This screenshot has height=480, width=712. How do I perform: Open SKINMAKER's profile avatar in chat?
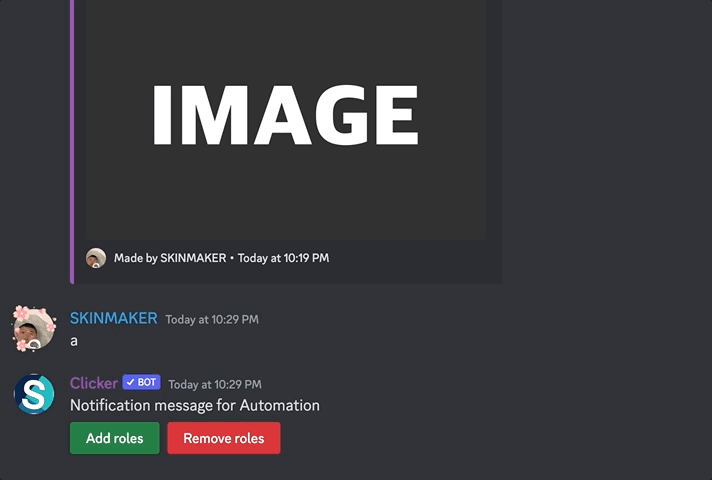[x=34, y=329]
